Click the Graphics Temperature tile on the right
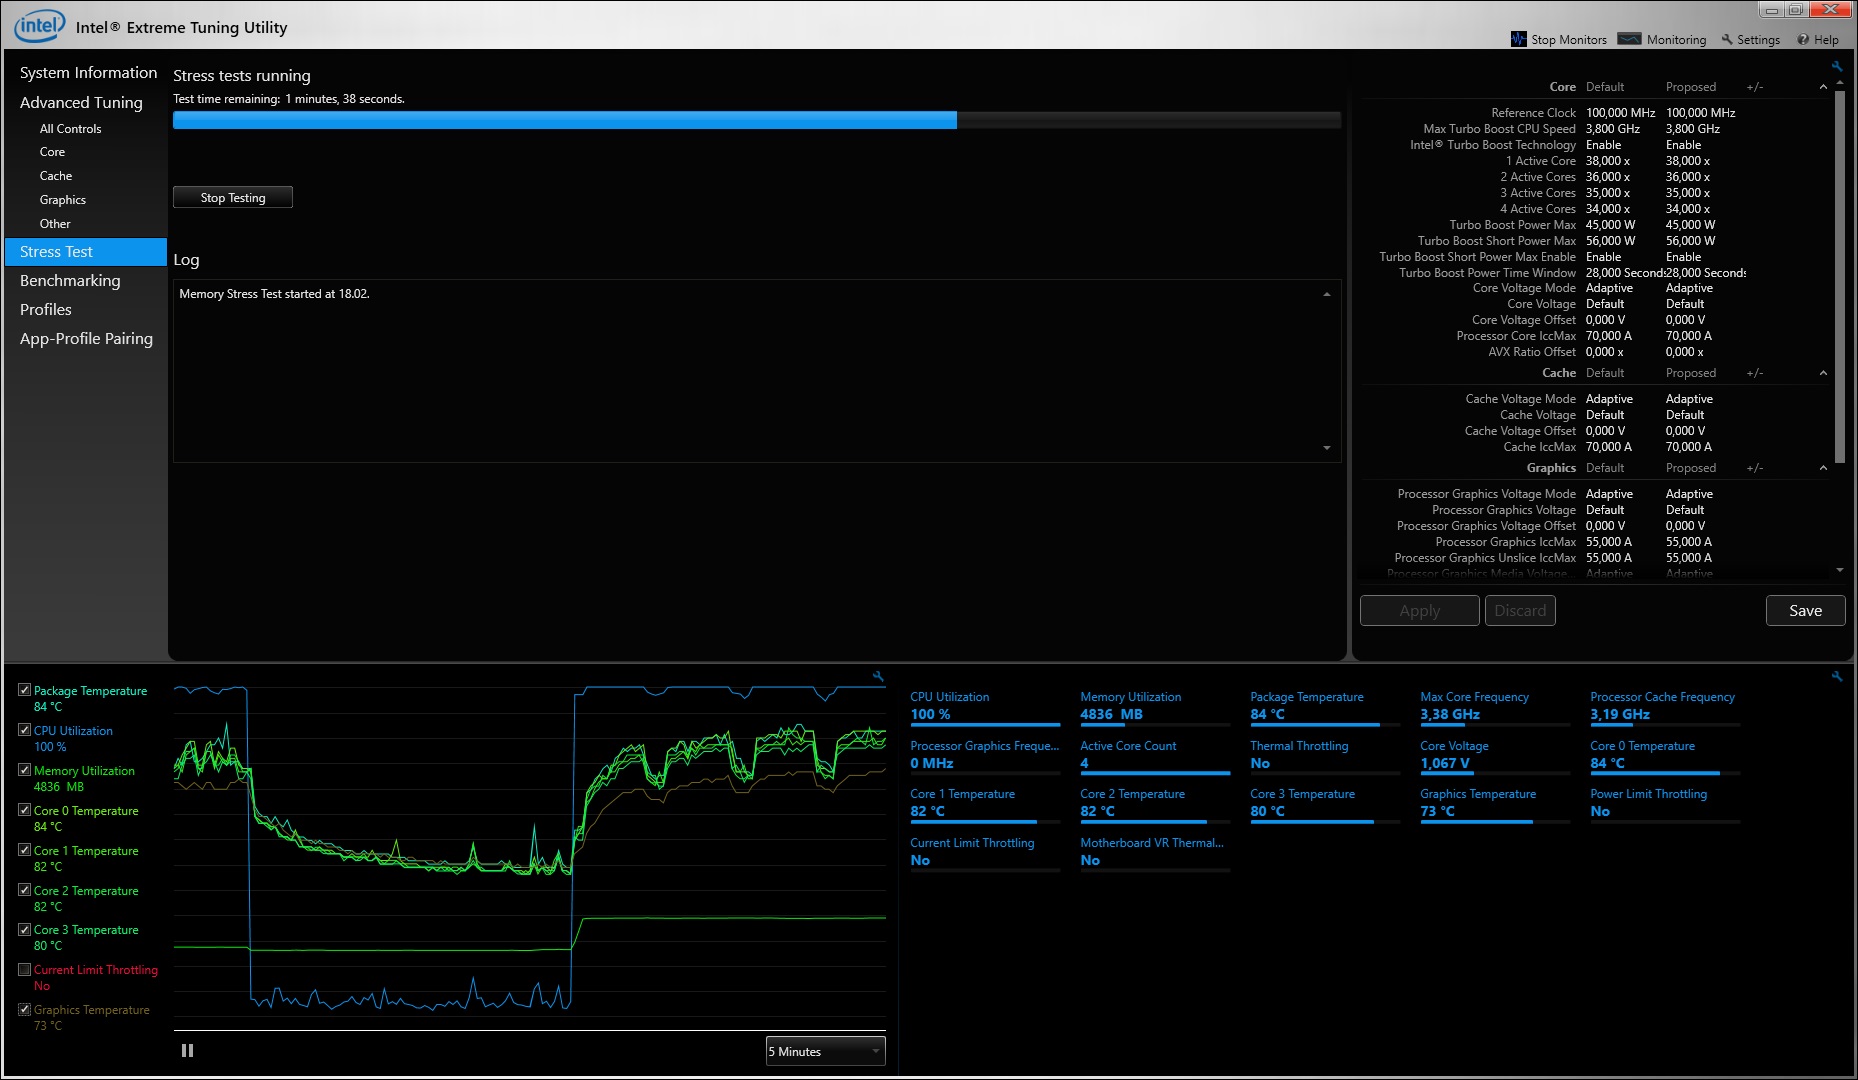The height and width of the screenshot is (1080, 1858). tap(1494, 803)
